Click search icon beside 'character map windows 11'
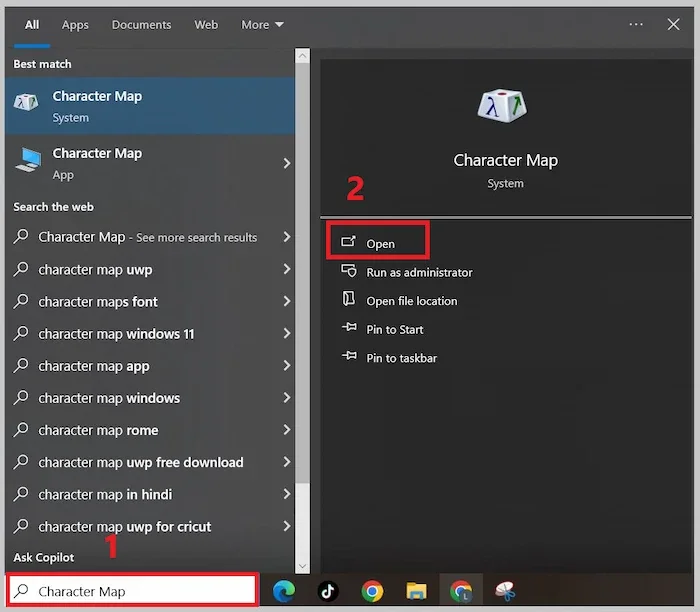The image size is (700, 612). point(21,333)
